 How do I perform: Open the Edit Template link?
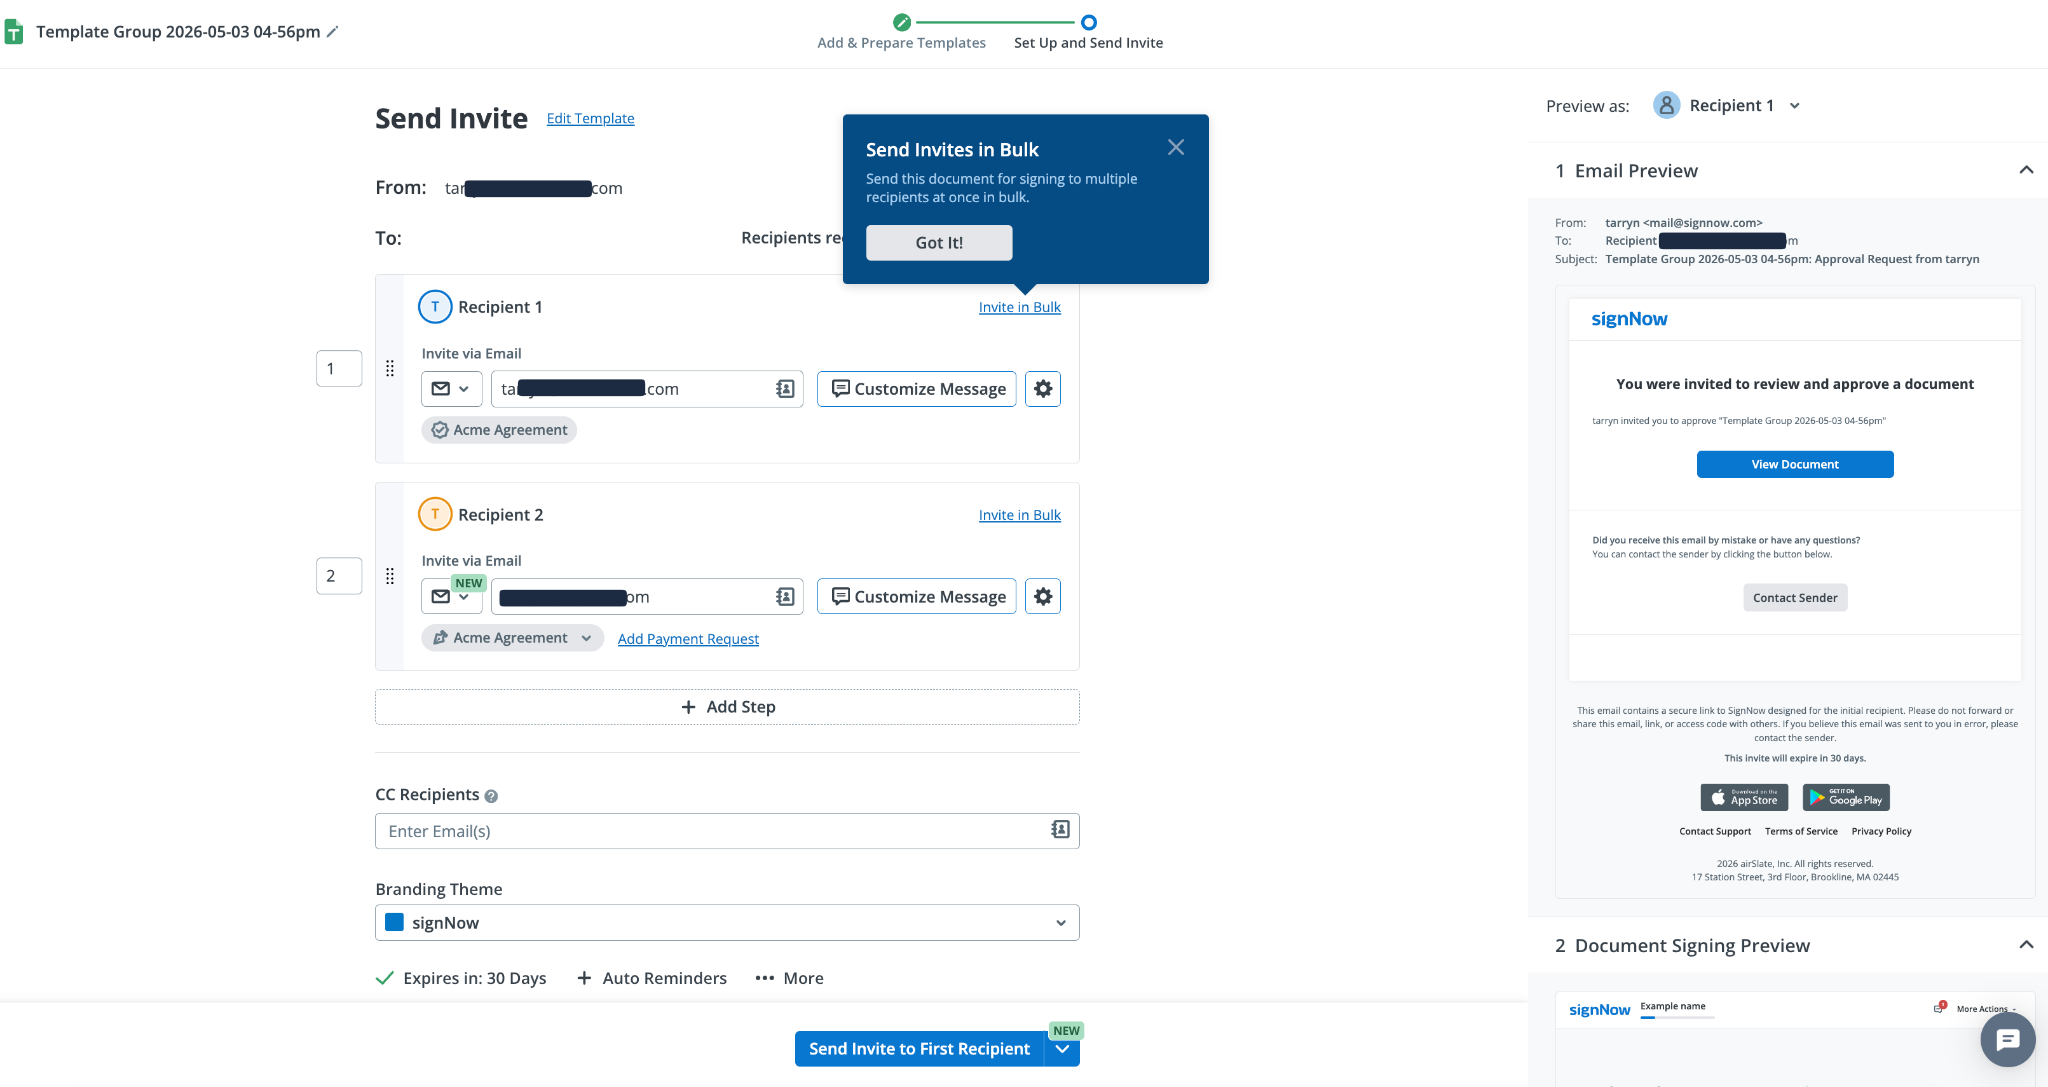(590, 118)
